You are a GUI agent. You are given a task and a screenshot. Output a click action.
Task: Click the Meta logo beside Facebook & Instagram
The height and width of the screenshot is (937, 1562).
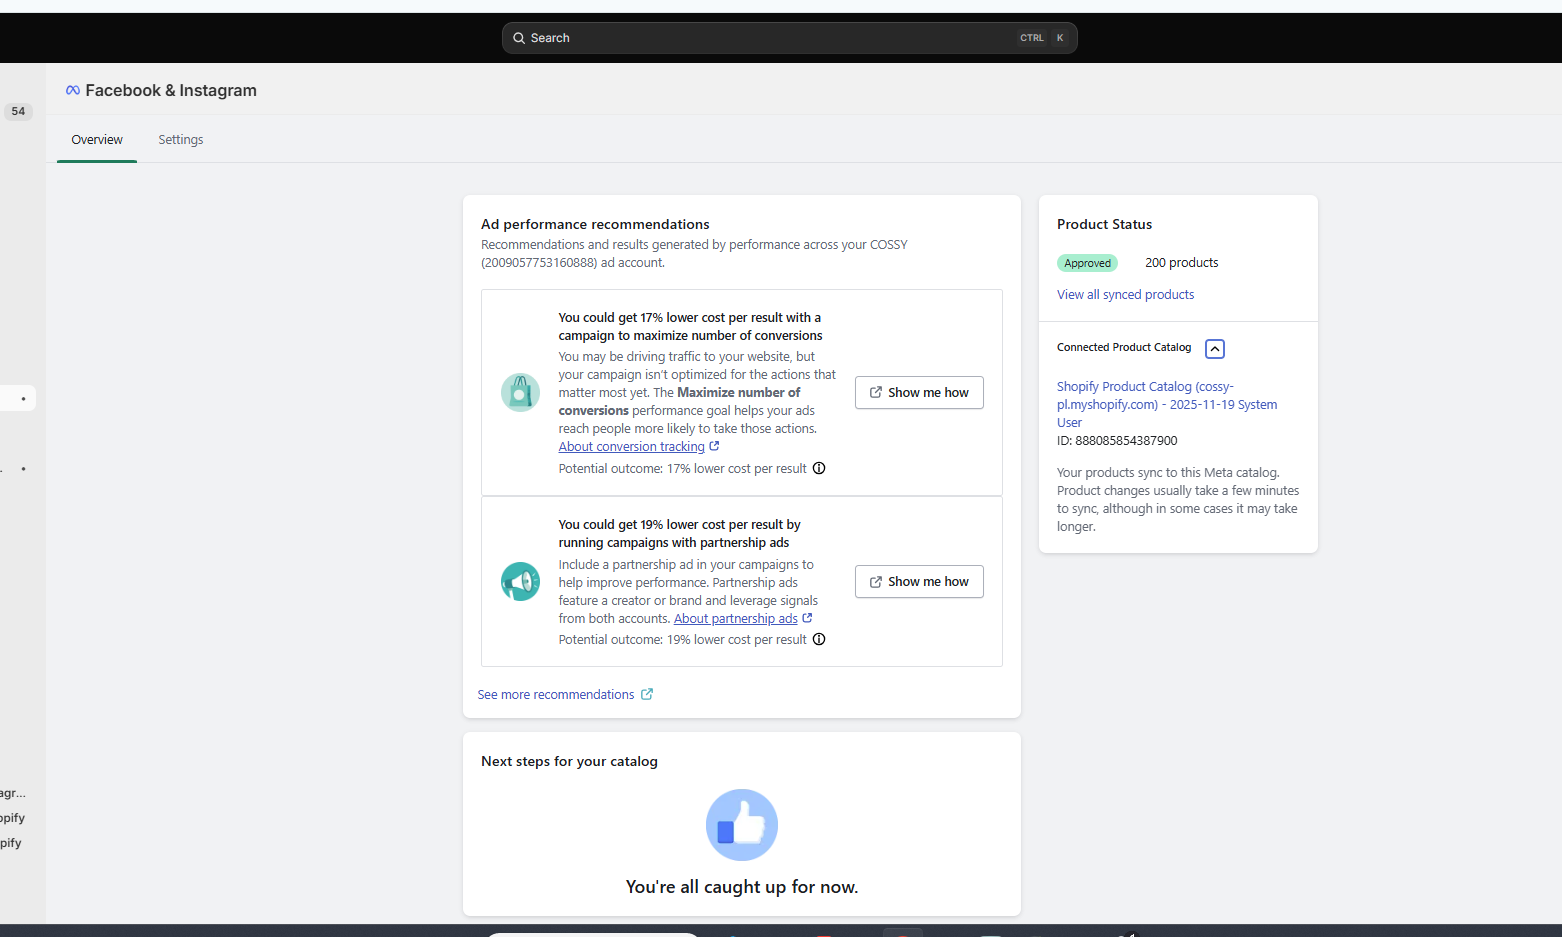(x=73, y=90)
